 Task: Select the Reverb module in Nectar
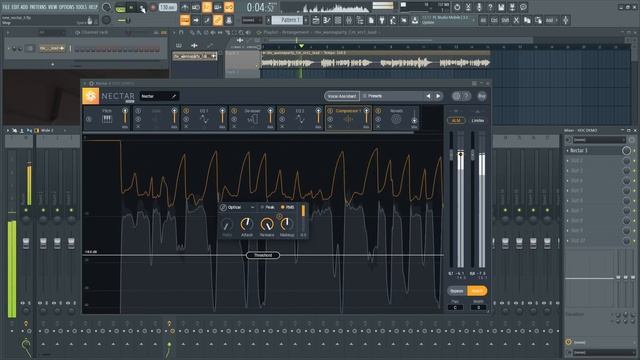pos(396,119)
